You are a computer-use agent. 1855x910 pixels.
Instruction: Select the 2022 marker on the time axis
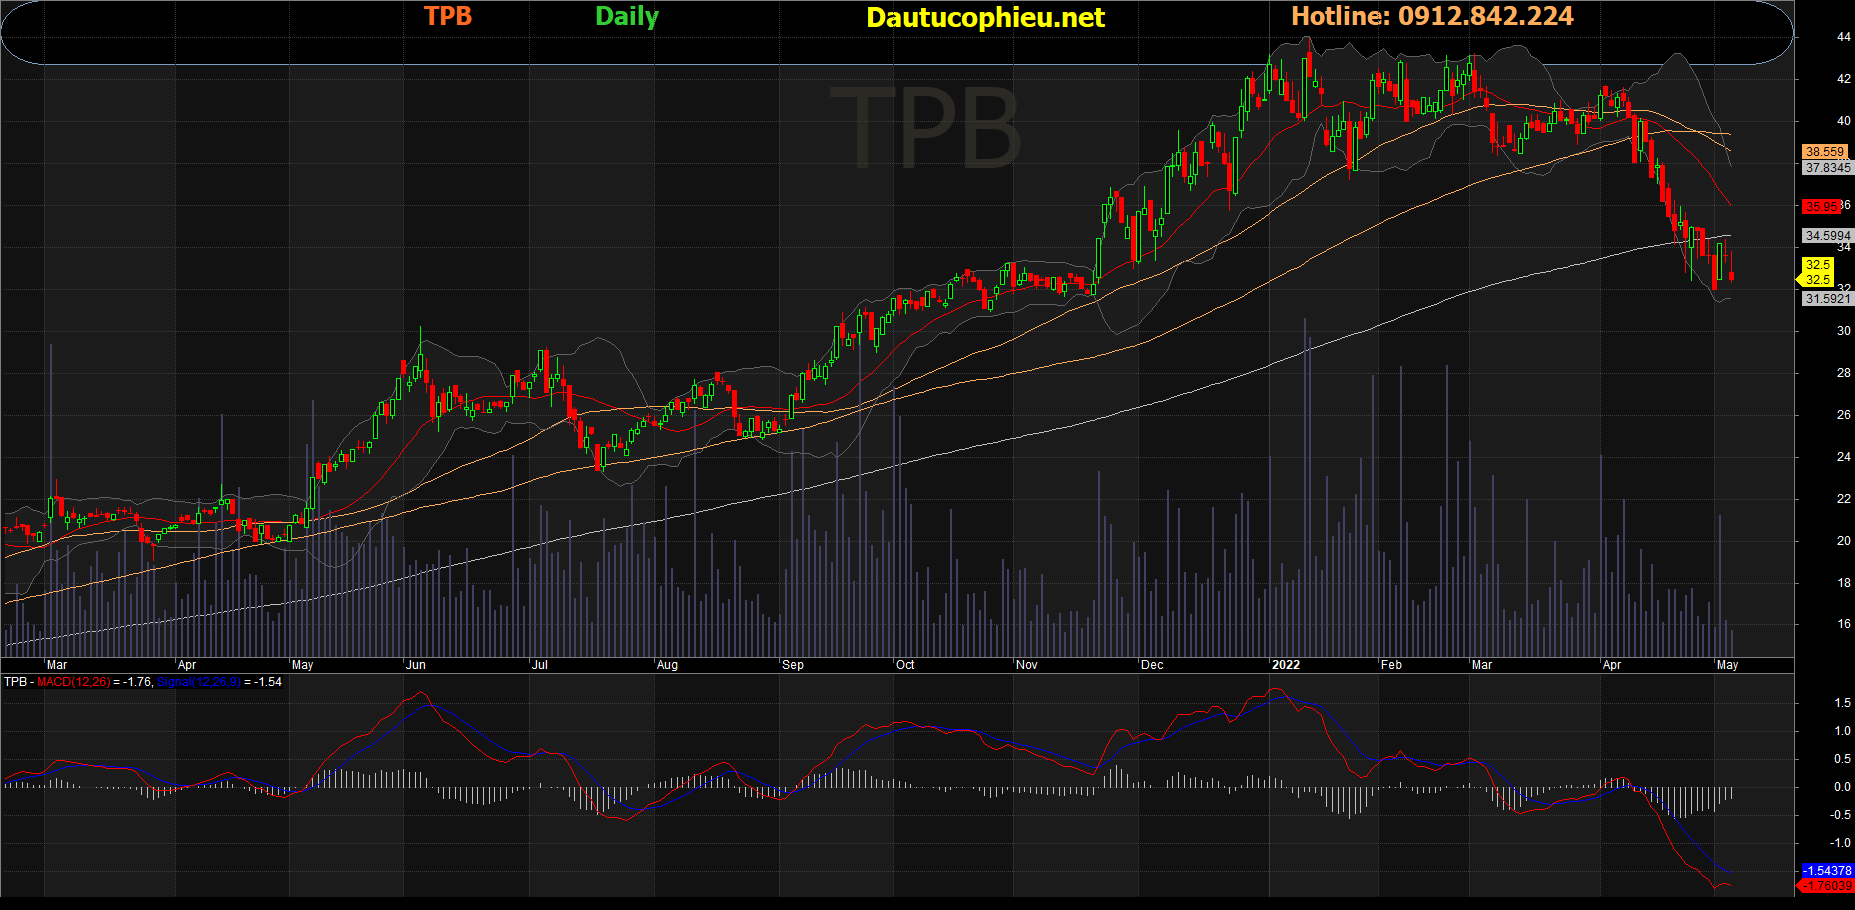point(1285,665)
